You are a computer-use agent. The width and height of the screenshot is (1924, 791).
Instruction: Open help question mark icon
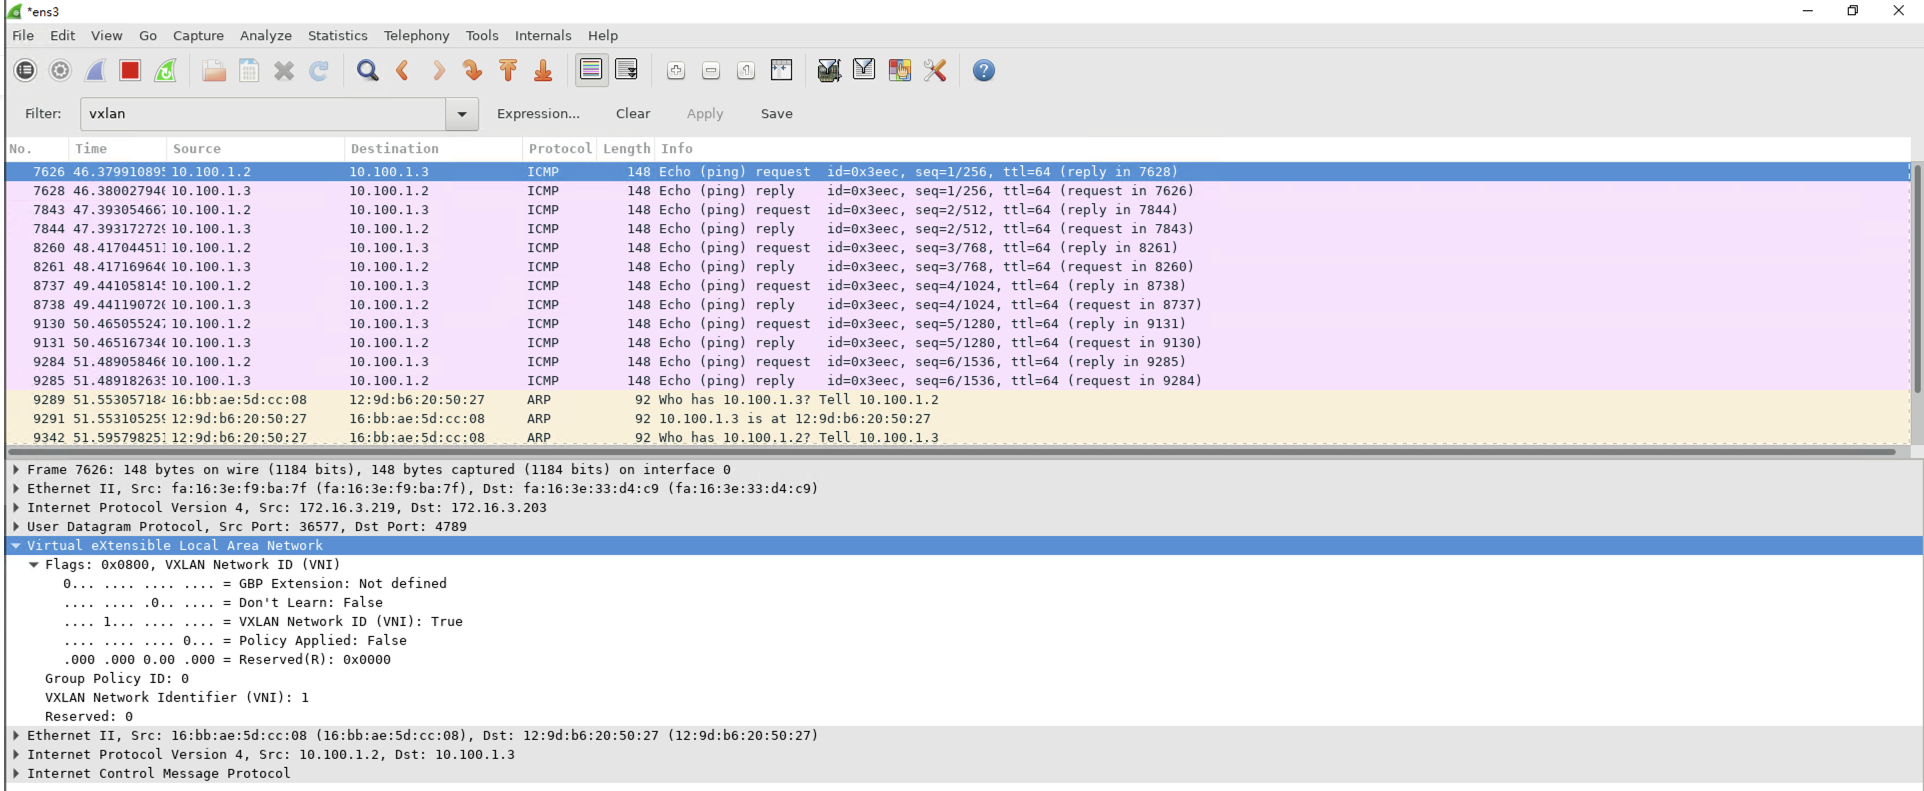point(984,70)
